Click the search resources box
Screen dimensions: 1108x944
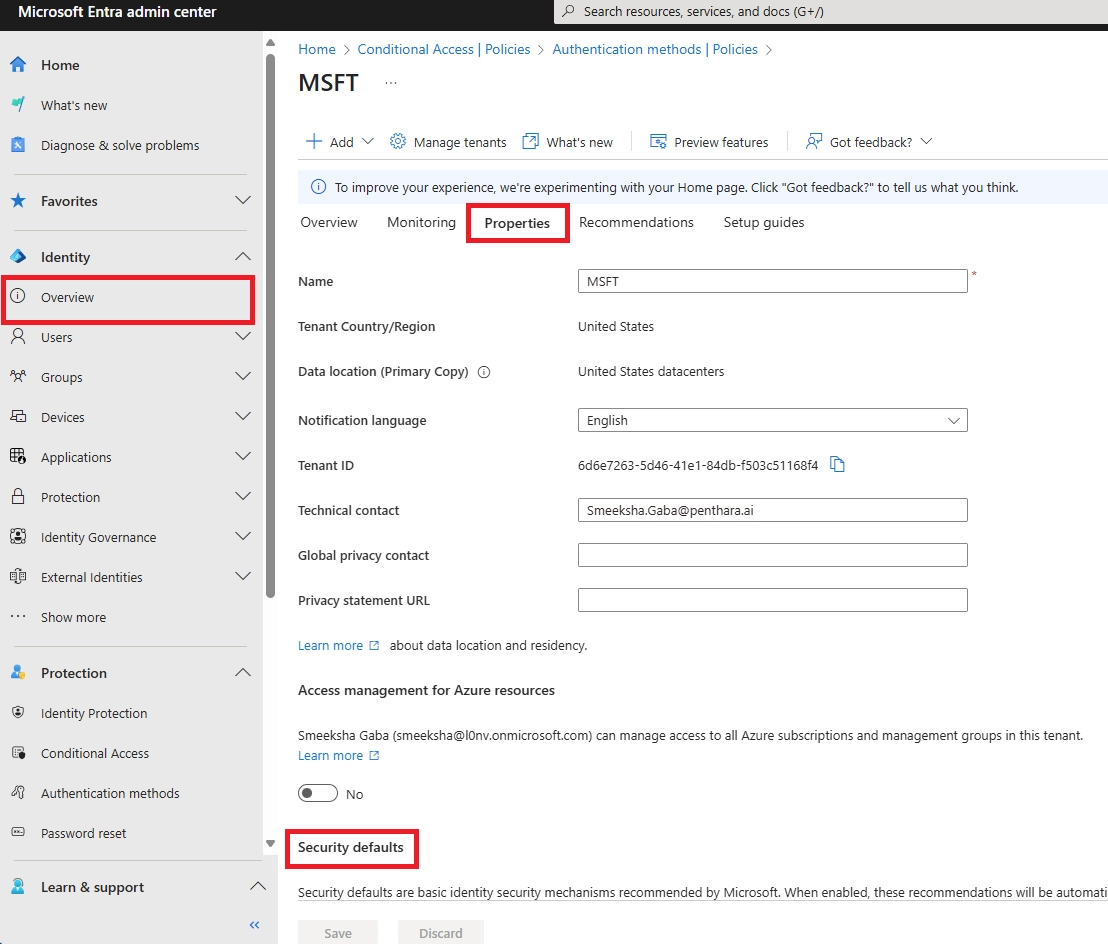[x=831, y=11]
